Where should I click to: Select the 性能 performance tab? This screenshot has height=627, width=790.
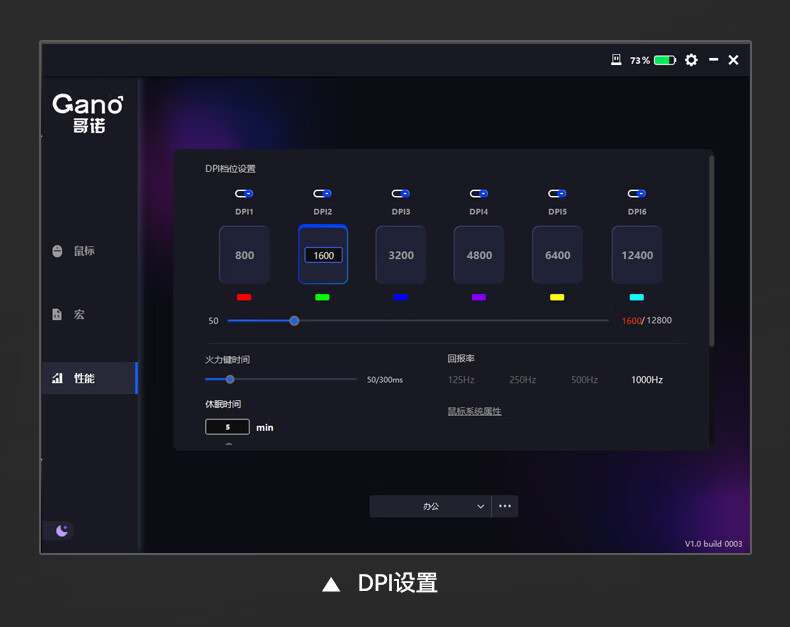[x=84, y=378]
